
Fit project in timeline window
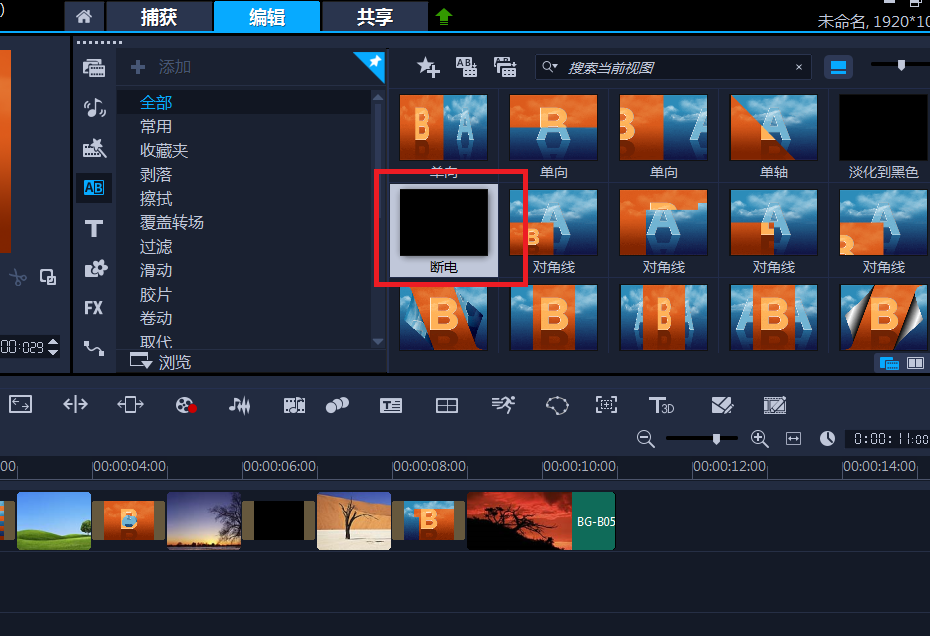793,439
